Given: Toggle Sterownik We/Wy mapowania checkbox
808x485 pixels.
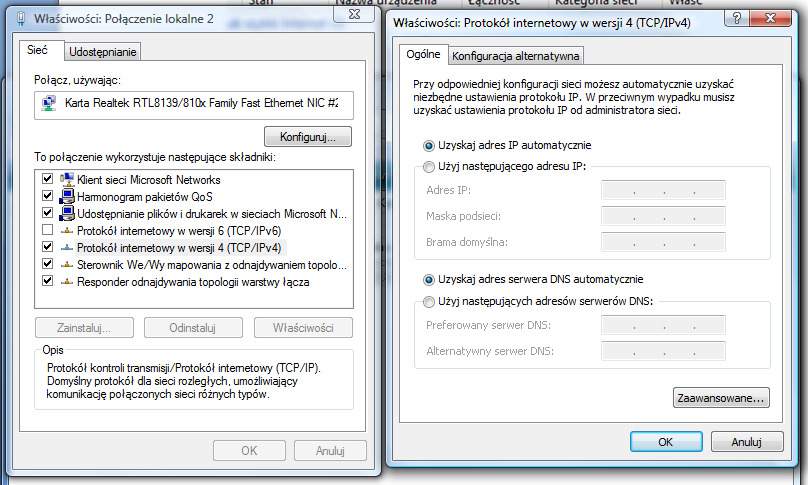Looking at the screenshot, I should point(47,264).
